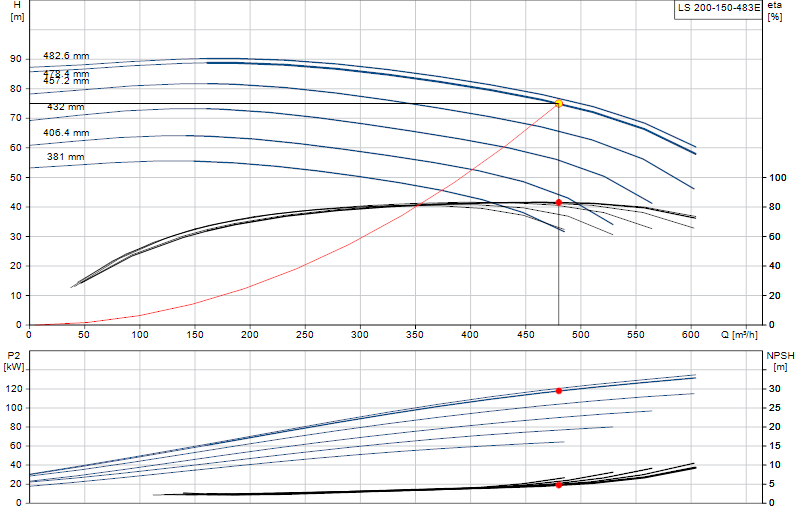The image size is (800, 520).
Task: Select the 482.6 mm impeller label
Action: tap(66, 56)
